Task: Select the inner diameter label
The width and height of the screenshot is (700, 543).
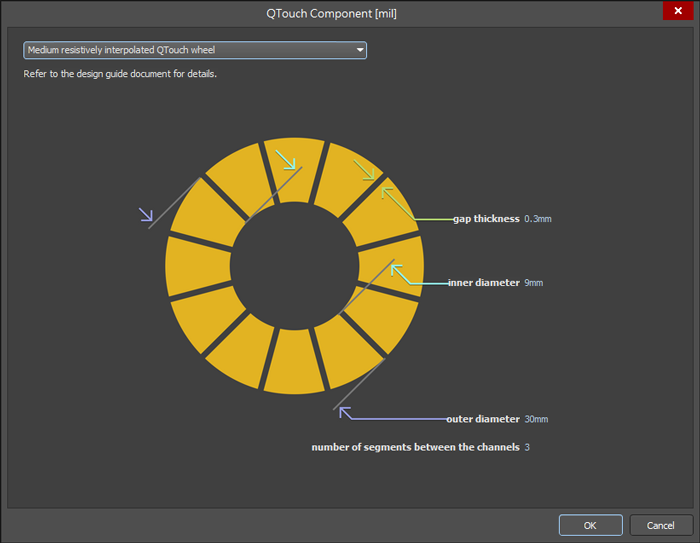Action: [x=483, y=283]
